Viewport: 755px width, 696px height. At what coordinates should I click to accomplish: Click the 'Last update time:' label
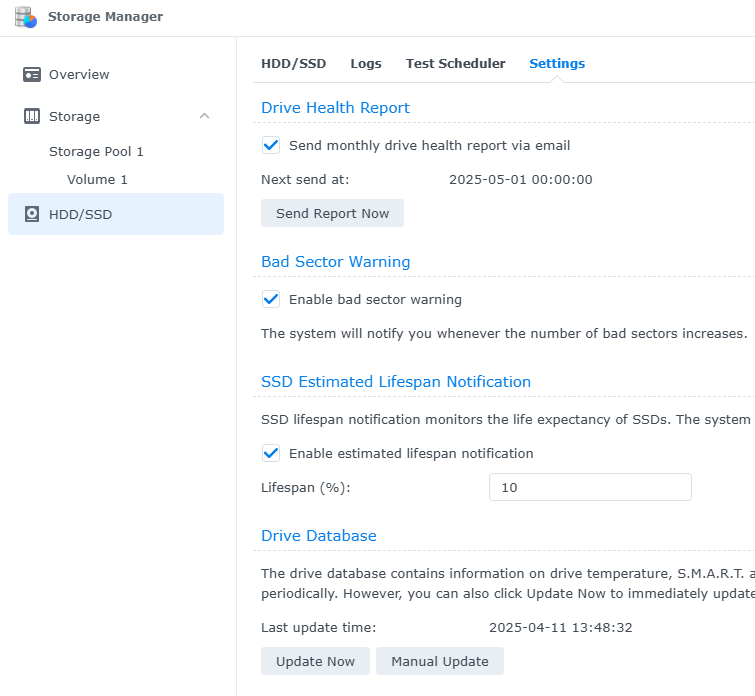pos(319,628)
